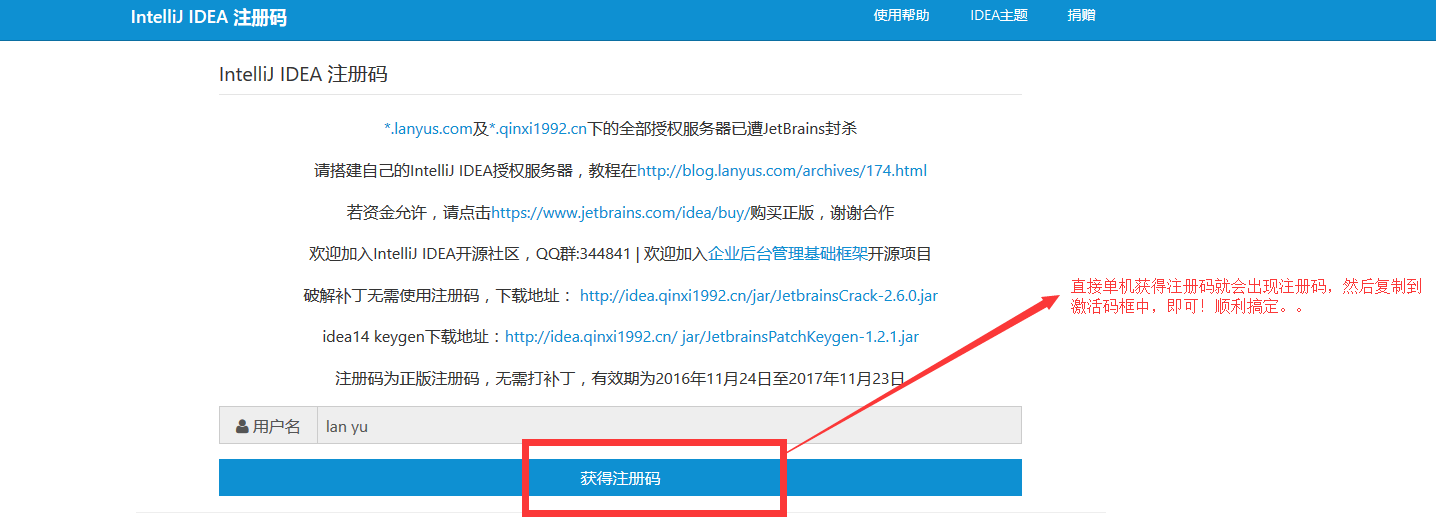Click the text 请搭建自己的IntelliJ IDEA授权服务器
This screenshot has width=1436, height=522.
444,171
